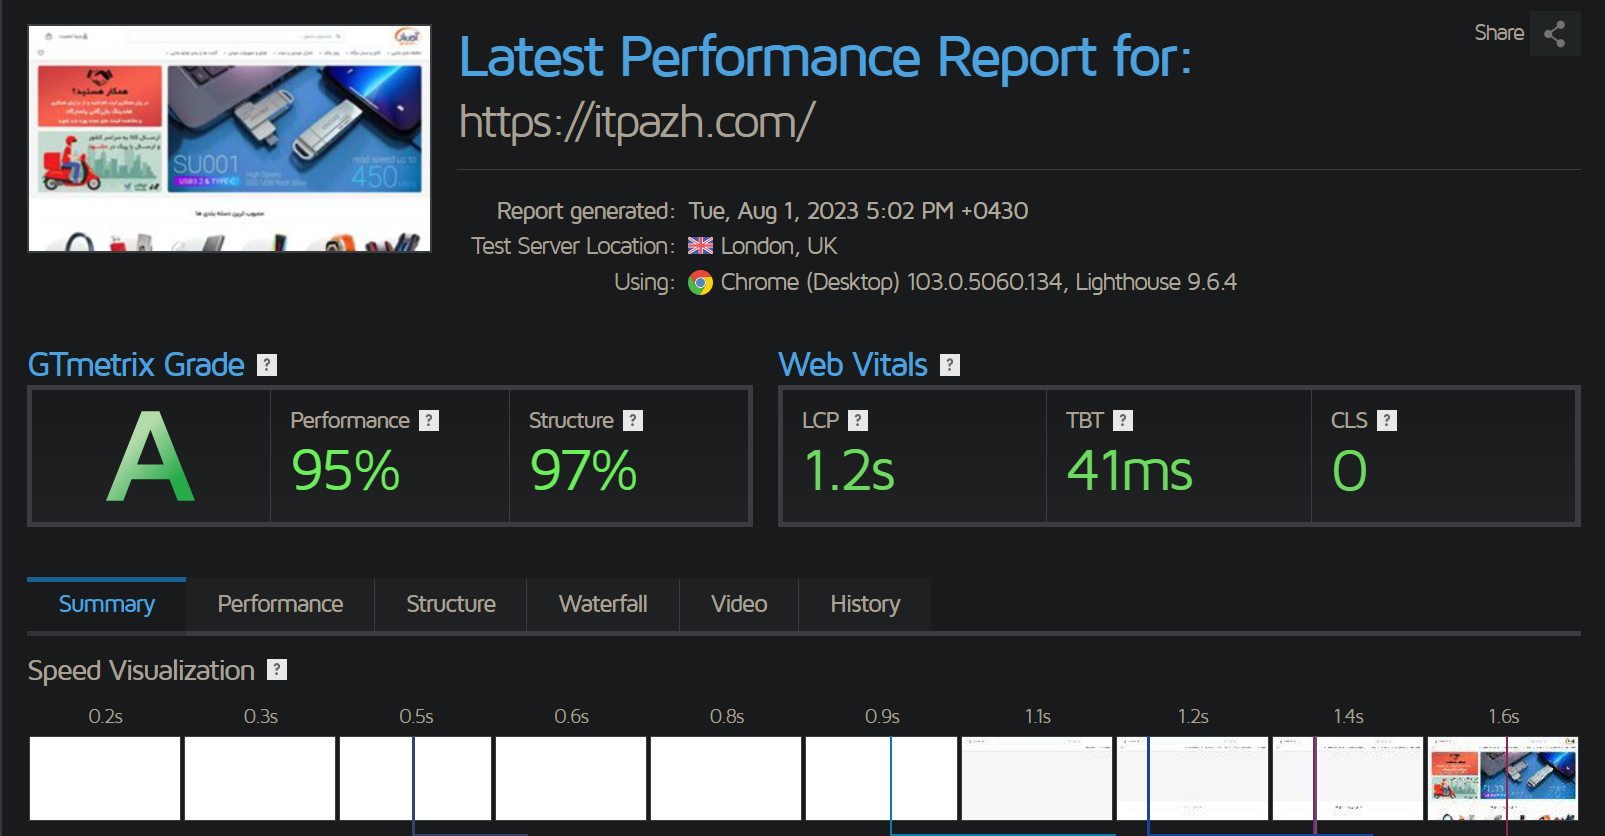The height and width of the screenshot is (836, 1605).
Task: Click help icon next to Structure score
Action: 633,421
